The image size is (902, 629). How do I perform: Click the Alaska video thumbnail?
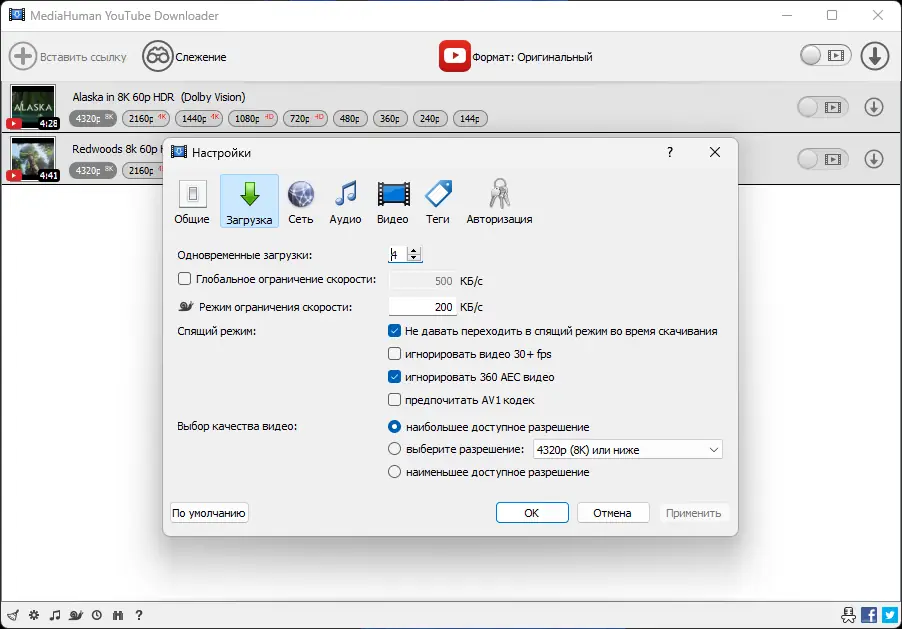[x=33, y=106]
